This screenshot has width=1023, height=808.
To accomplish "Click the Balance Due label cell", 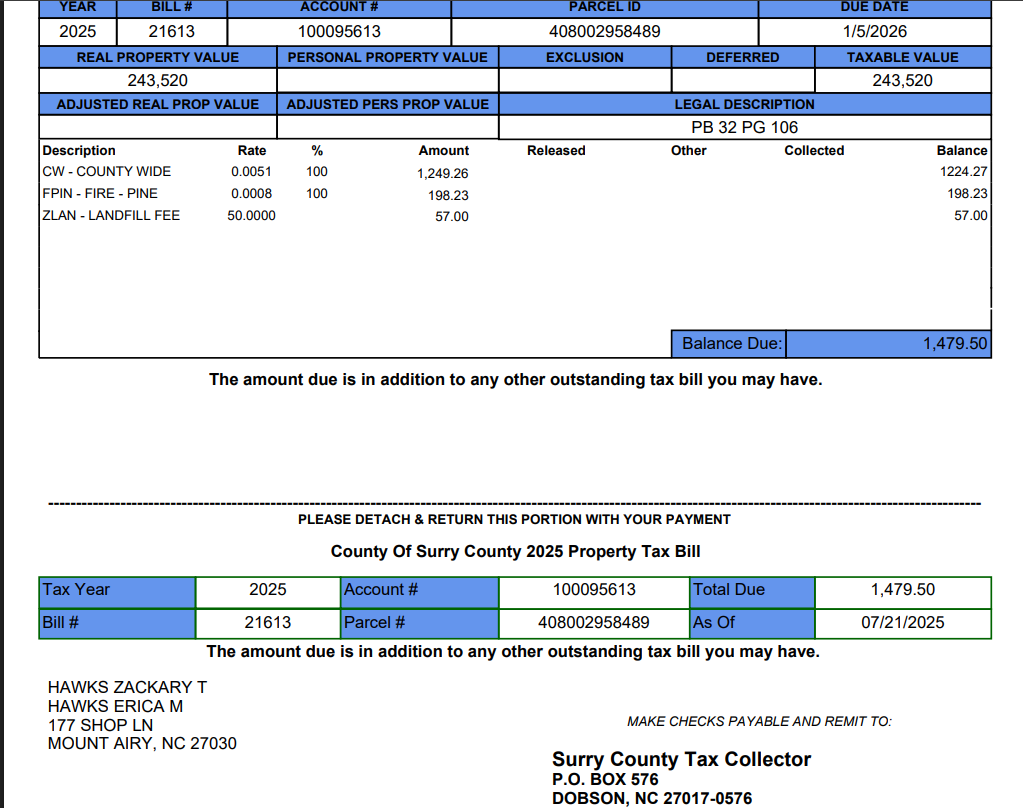I will 730,344.
